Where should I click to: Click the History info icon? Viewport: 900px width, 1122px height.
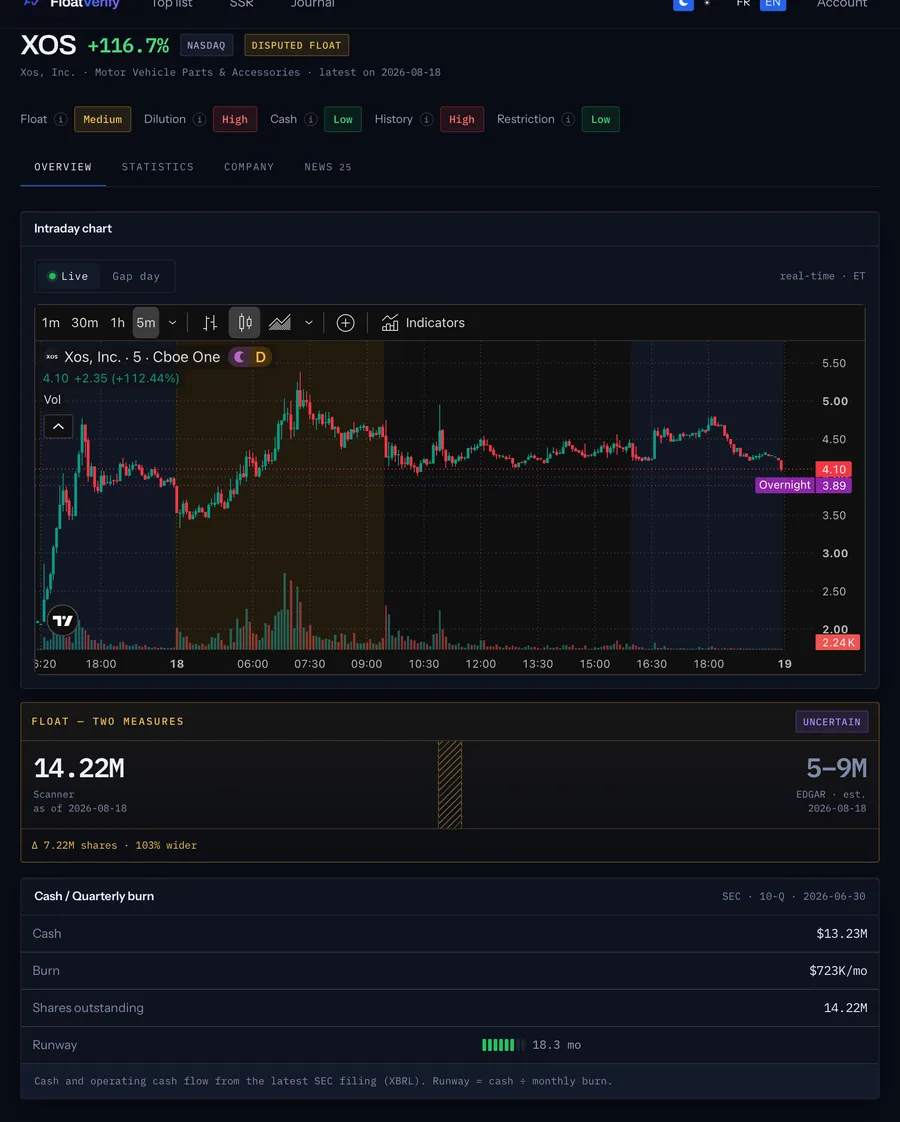click(426, 119)
